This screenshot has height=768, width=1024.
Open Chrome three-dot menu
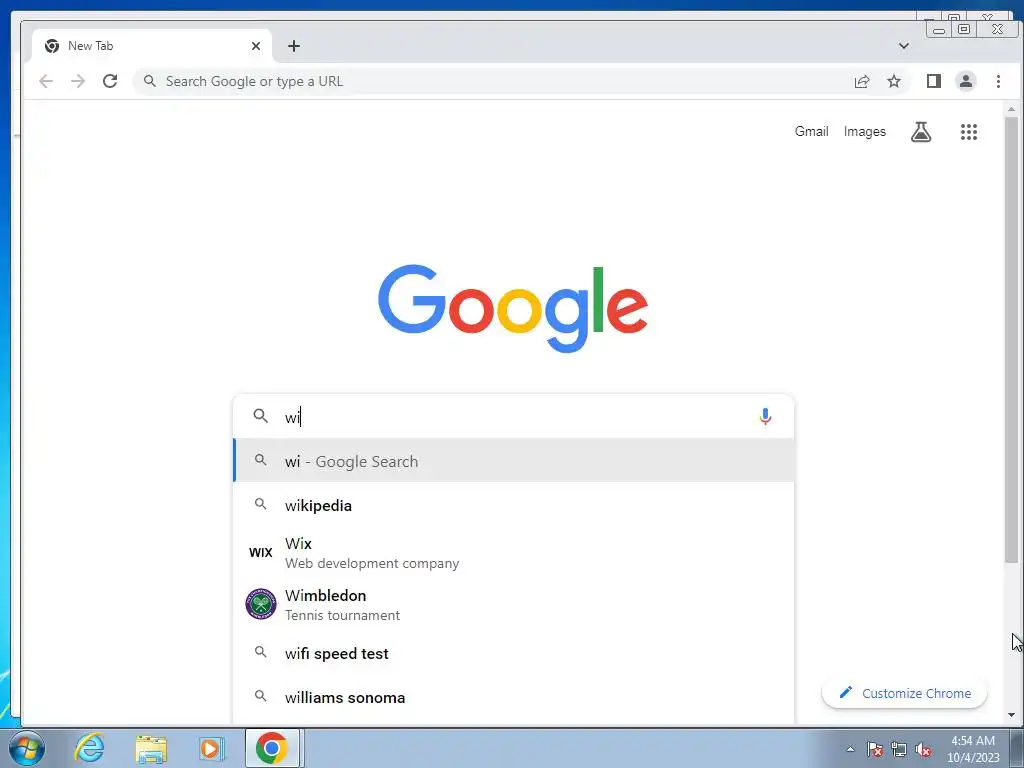998,81
